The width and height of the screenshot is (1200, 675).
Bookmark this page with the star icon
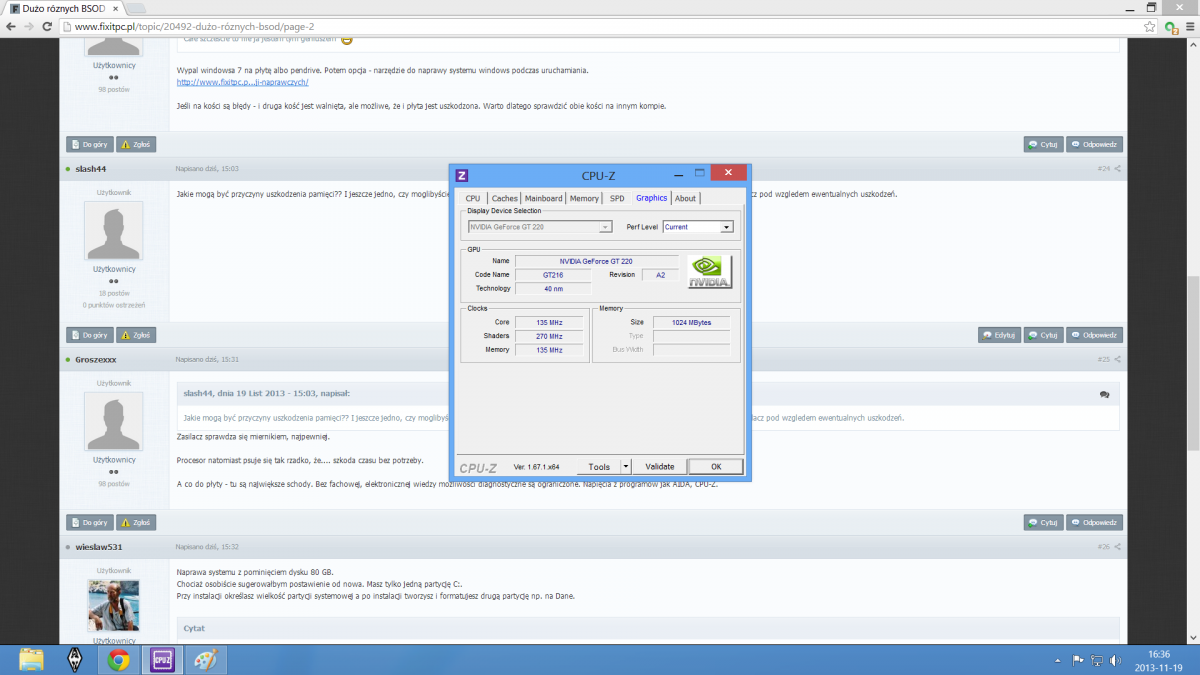pyautogui.click(x=1151, y=27)
